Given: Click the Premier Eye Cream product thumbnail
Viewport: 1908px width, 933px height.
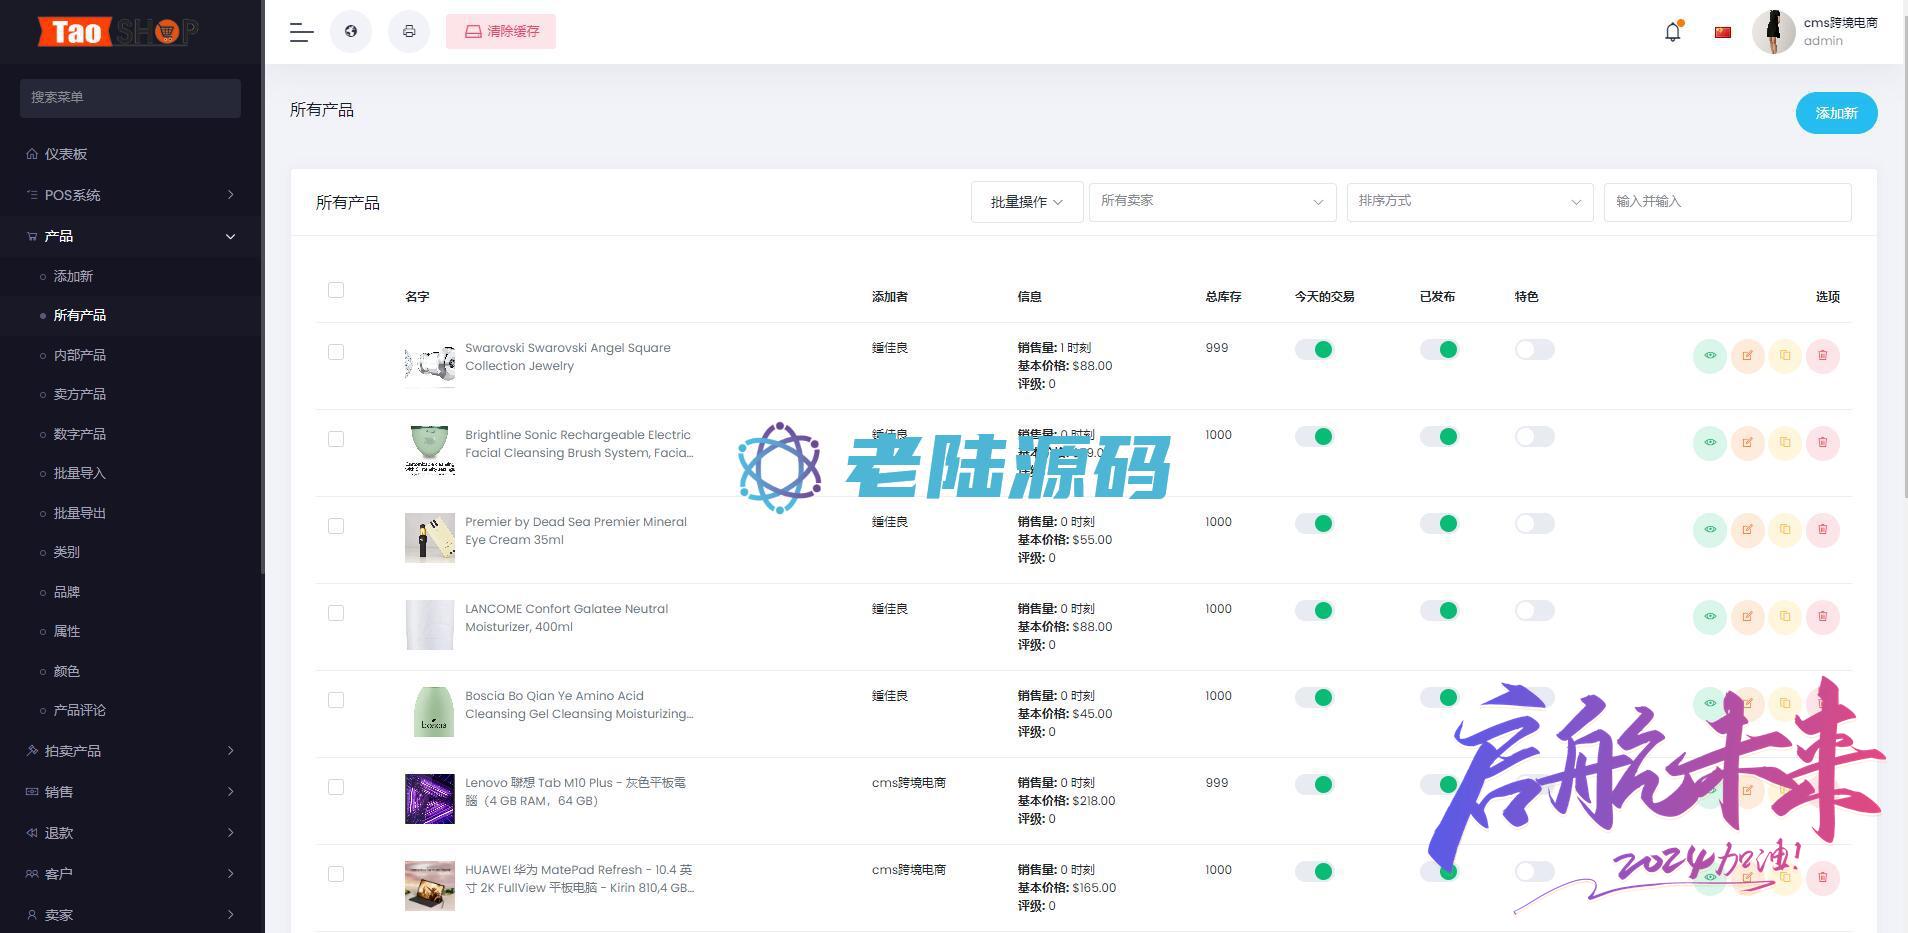Looking at the screenshot, I should point(430,538).
